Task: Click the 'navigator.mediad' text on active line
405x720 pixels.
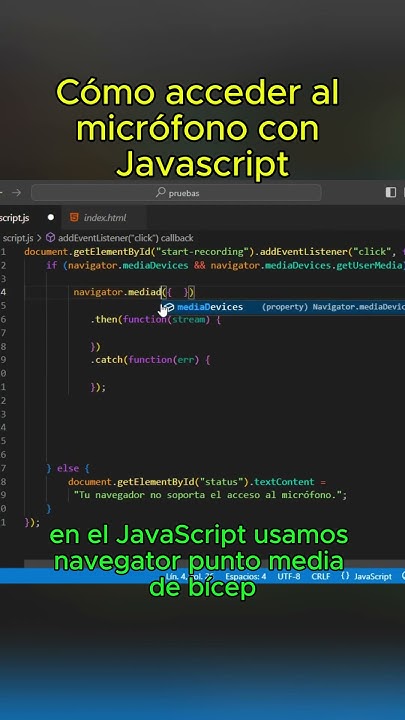Action: pyautogui.click(x=118, y=292)
